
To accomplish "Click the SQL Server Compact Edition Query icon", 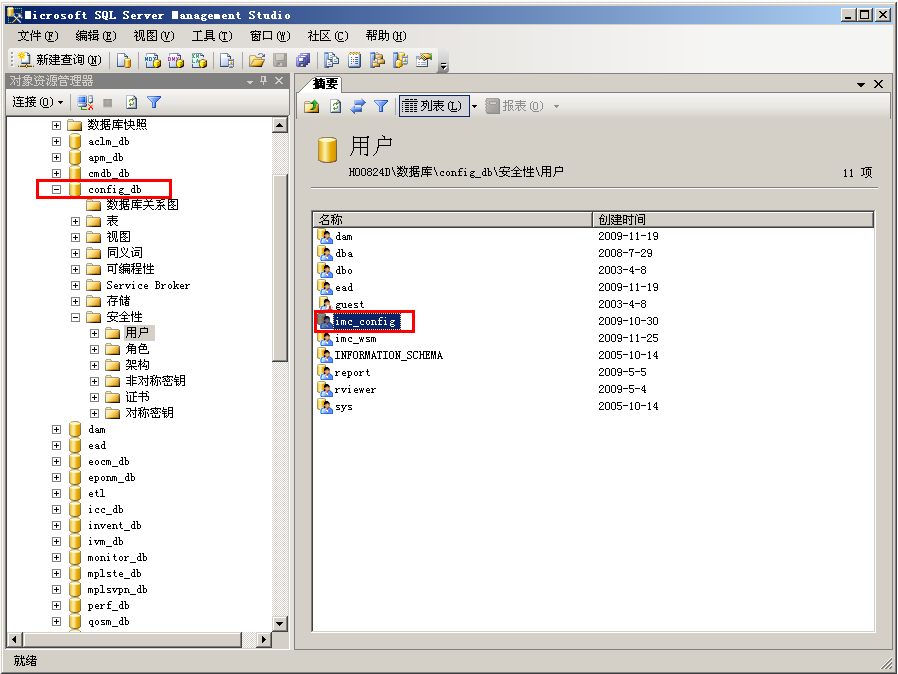I will click(227, 60).
